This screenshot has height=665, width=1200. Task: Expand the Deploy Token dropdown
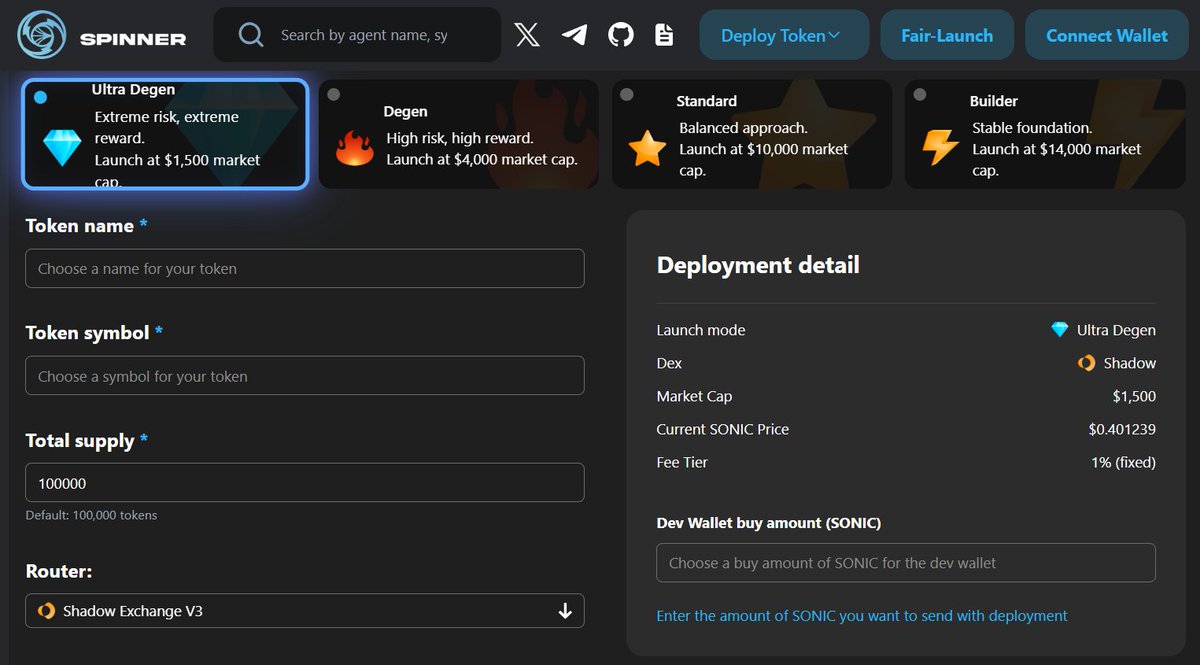782,35
